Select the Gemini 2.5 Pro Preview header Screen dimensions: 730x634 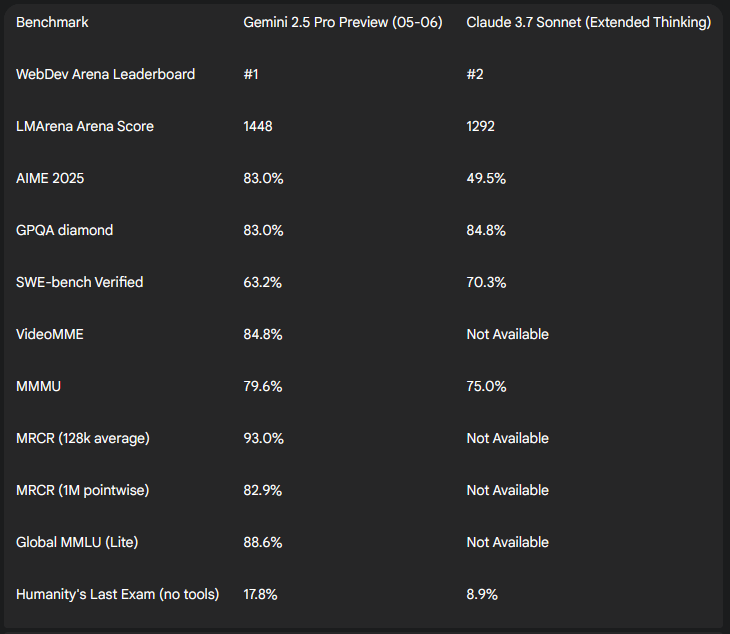(343, 22)
